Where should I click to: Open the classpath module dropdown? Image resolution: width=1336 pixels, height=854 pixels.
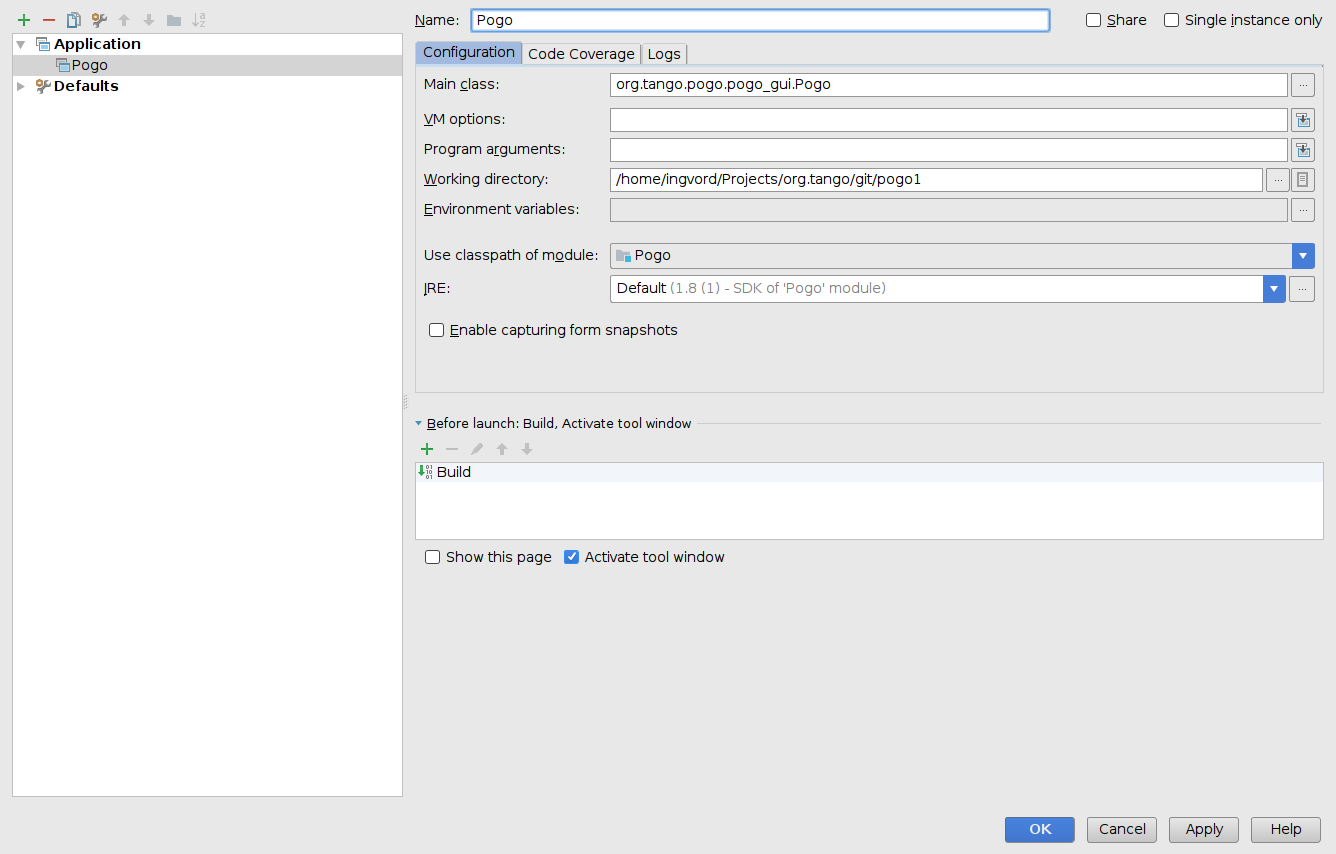(x=1303, y=256)
